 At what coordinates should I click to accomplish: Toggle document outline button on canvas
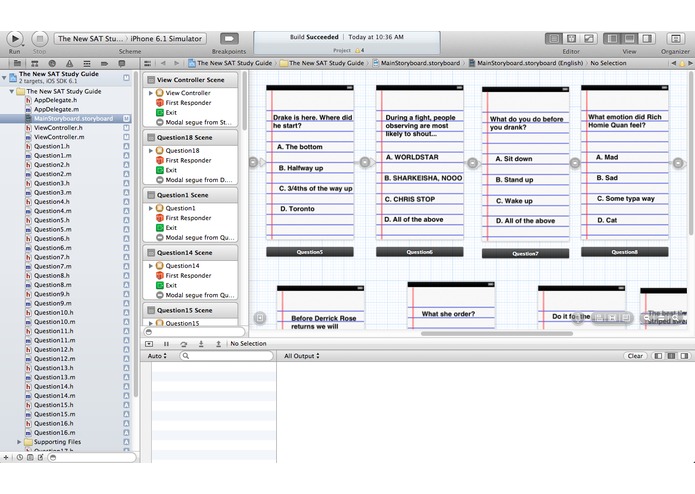(260, 318)
